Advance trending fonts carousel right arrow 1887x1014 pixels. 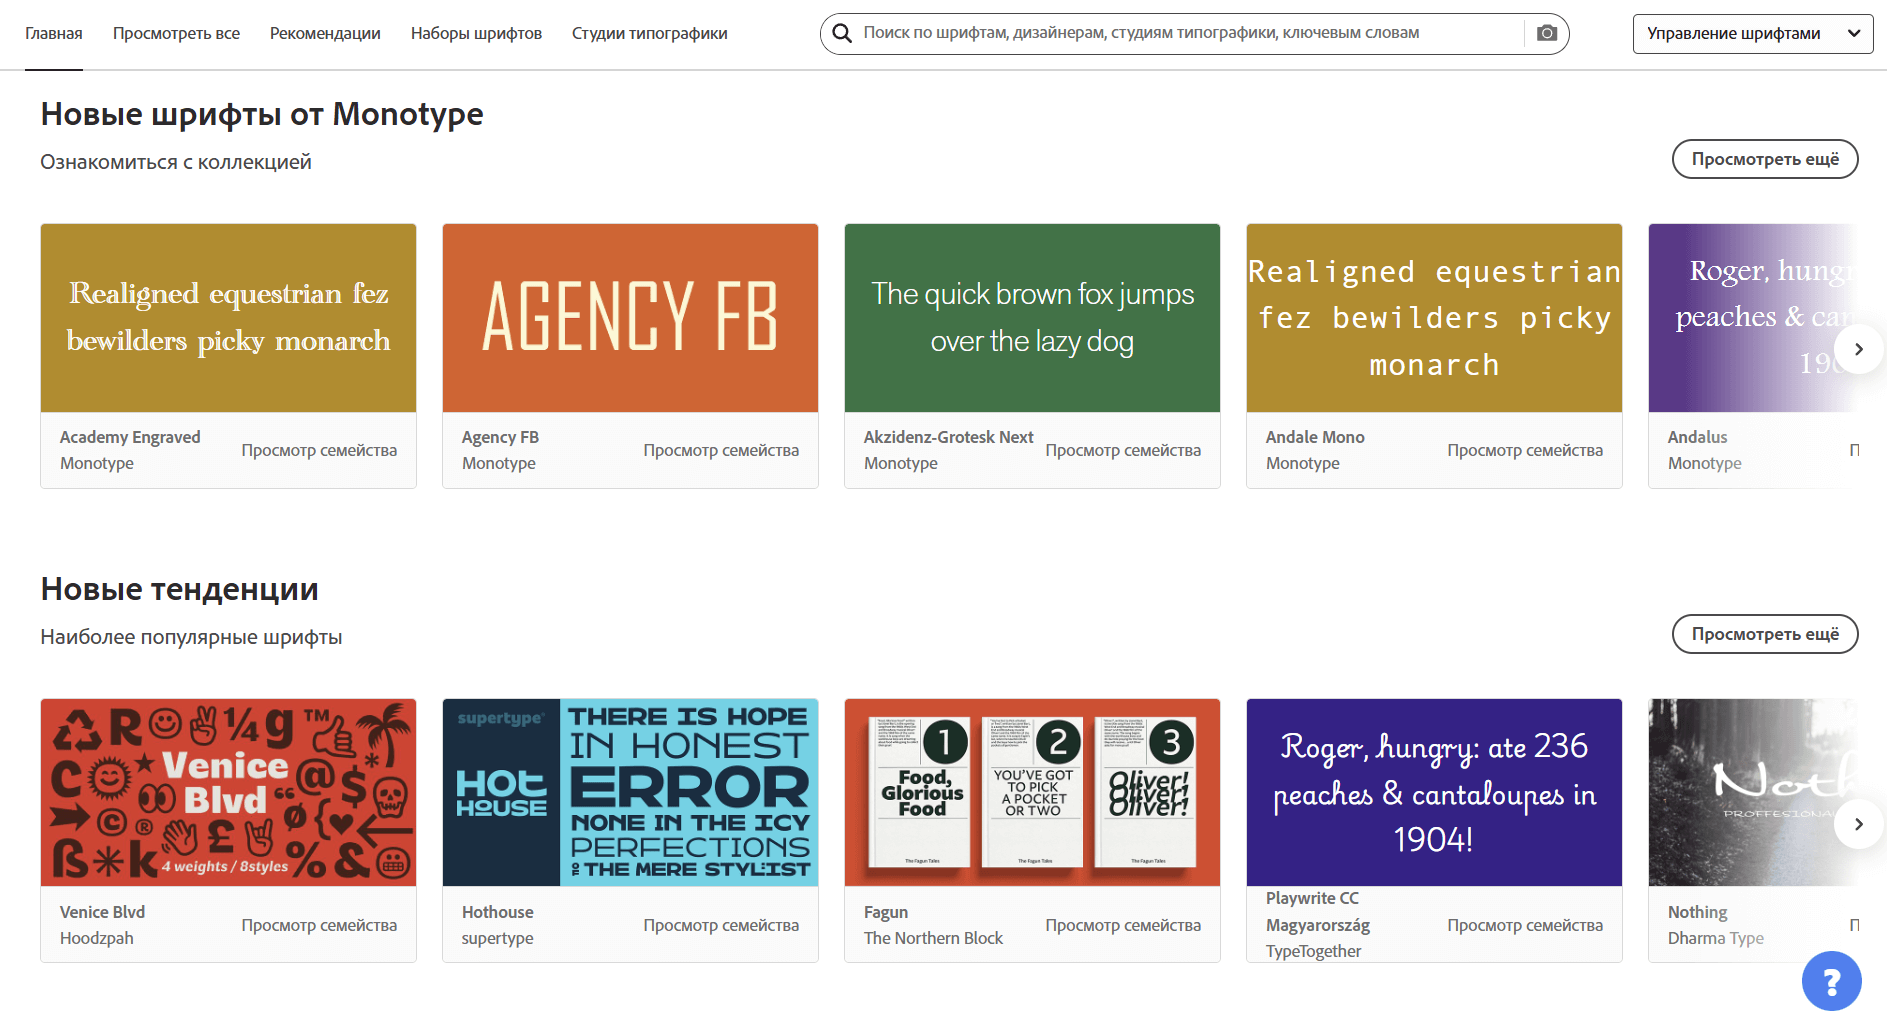coord(1858,824)
